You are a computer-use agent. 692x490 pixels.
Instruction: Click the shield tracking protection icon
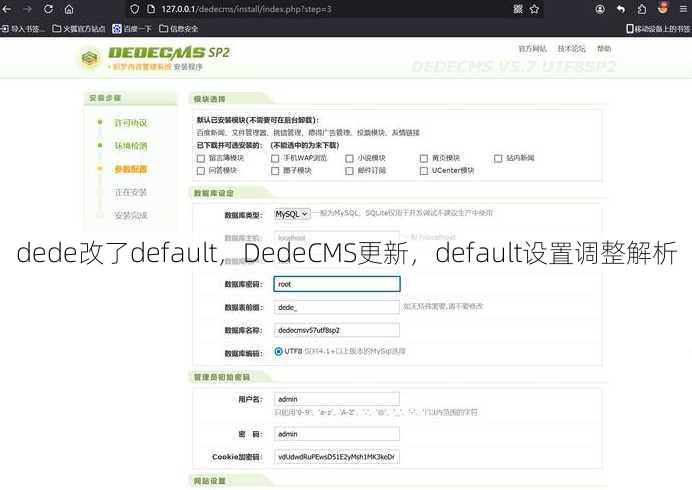(x=135, y=9)
